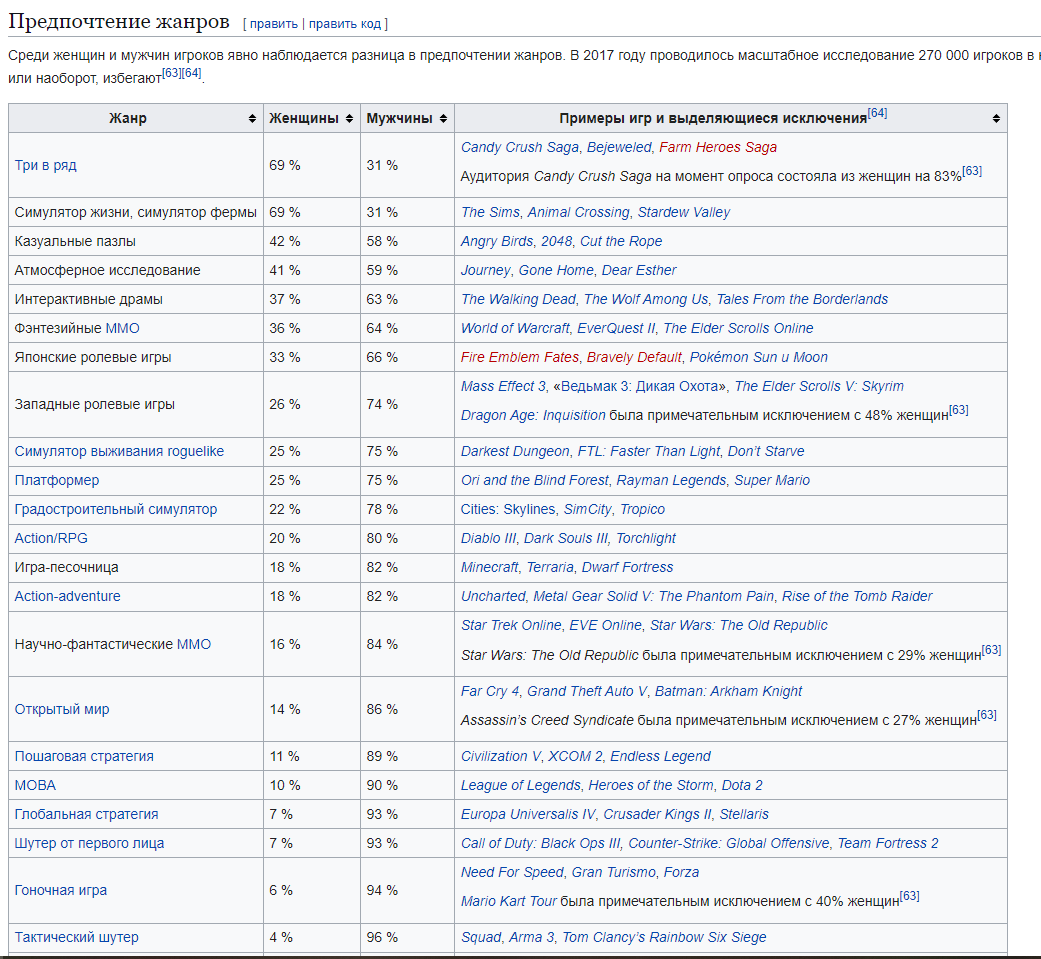Screen dimensions: 1041x959
Task: Open the Journey game link
Action: pyautogui.click(x=485, y=270)
